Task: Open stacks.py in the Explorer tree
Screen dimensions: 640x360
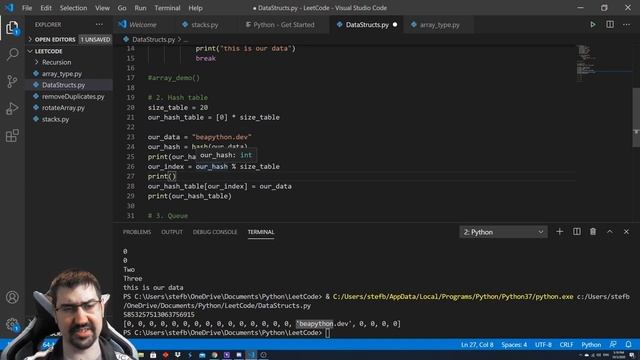Action: point(69,119)
